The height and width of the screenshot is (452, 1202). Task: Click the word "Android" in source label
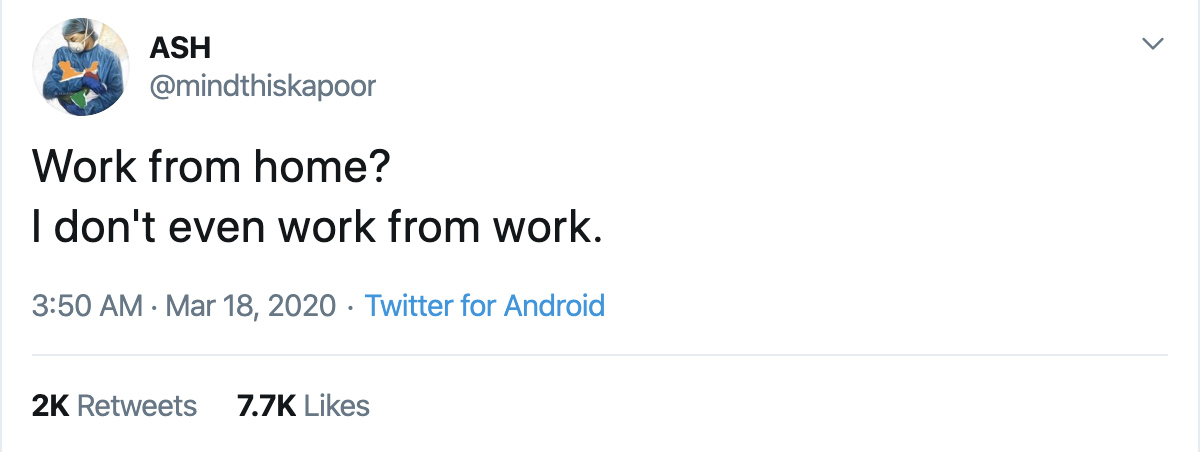point(554,305)
